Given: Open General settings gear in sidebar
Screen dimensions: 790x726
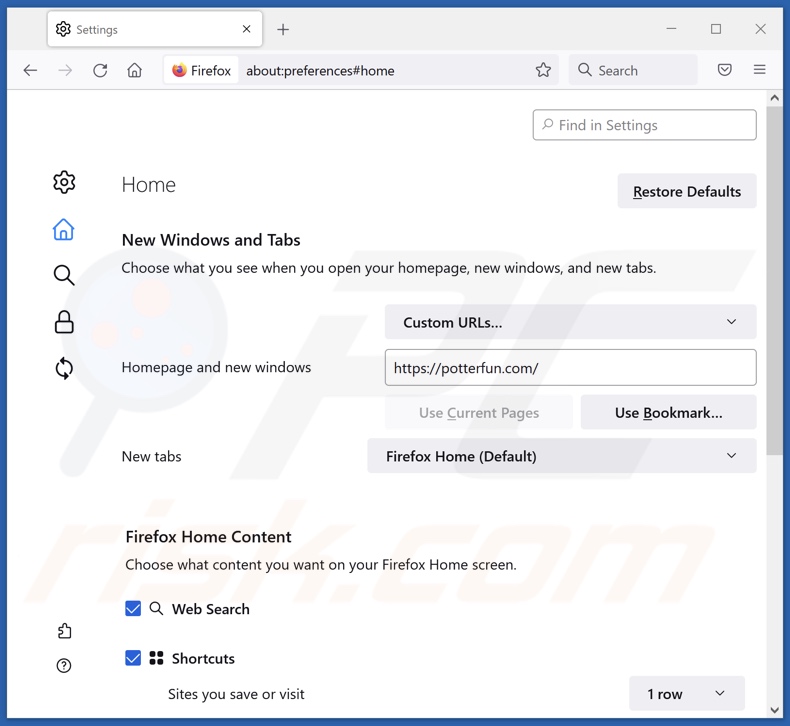Looking at the screenshot, I should tap(64, 182).
